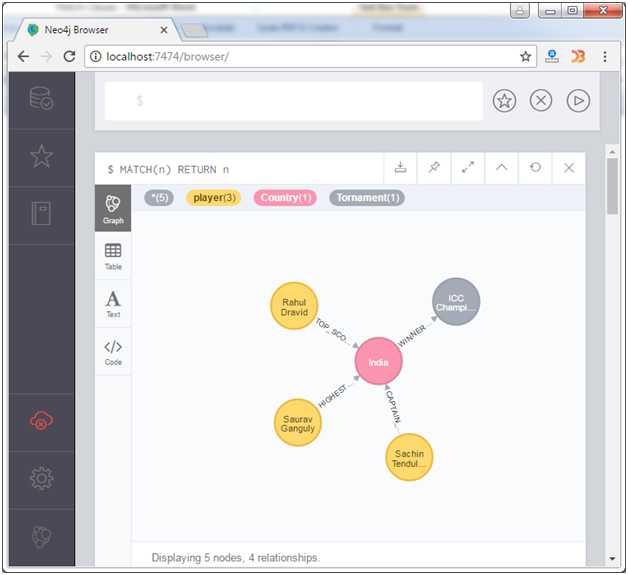Select the Neo4j Browser tab

[96, 30]
